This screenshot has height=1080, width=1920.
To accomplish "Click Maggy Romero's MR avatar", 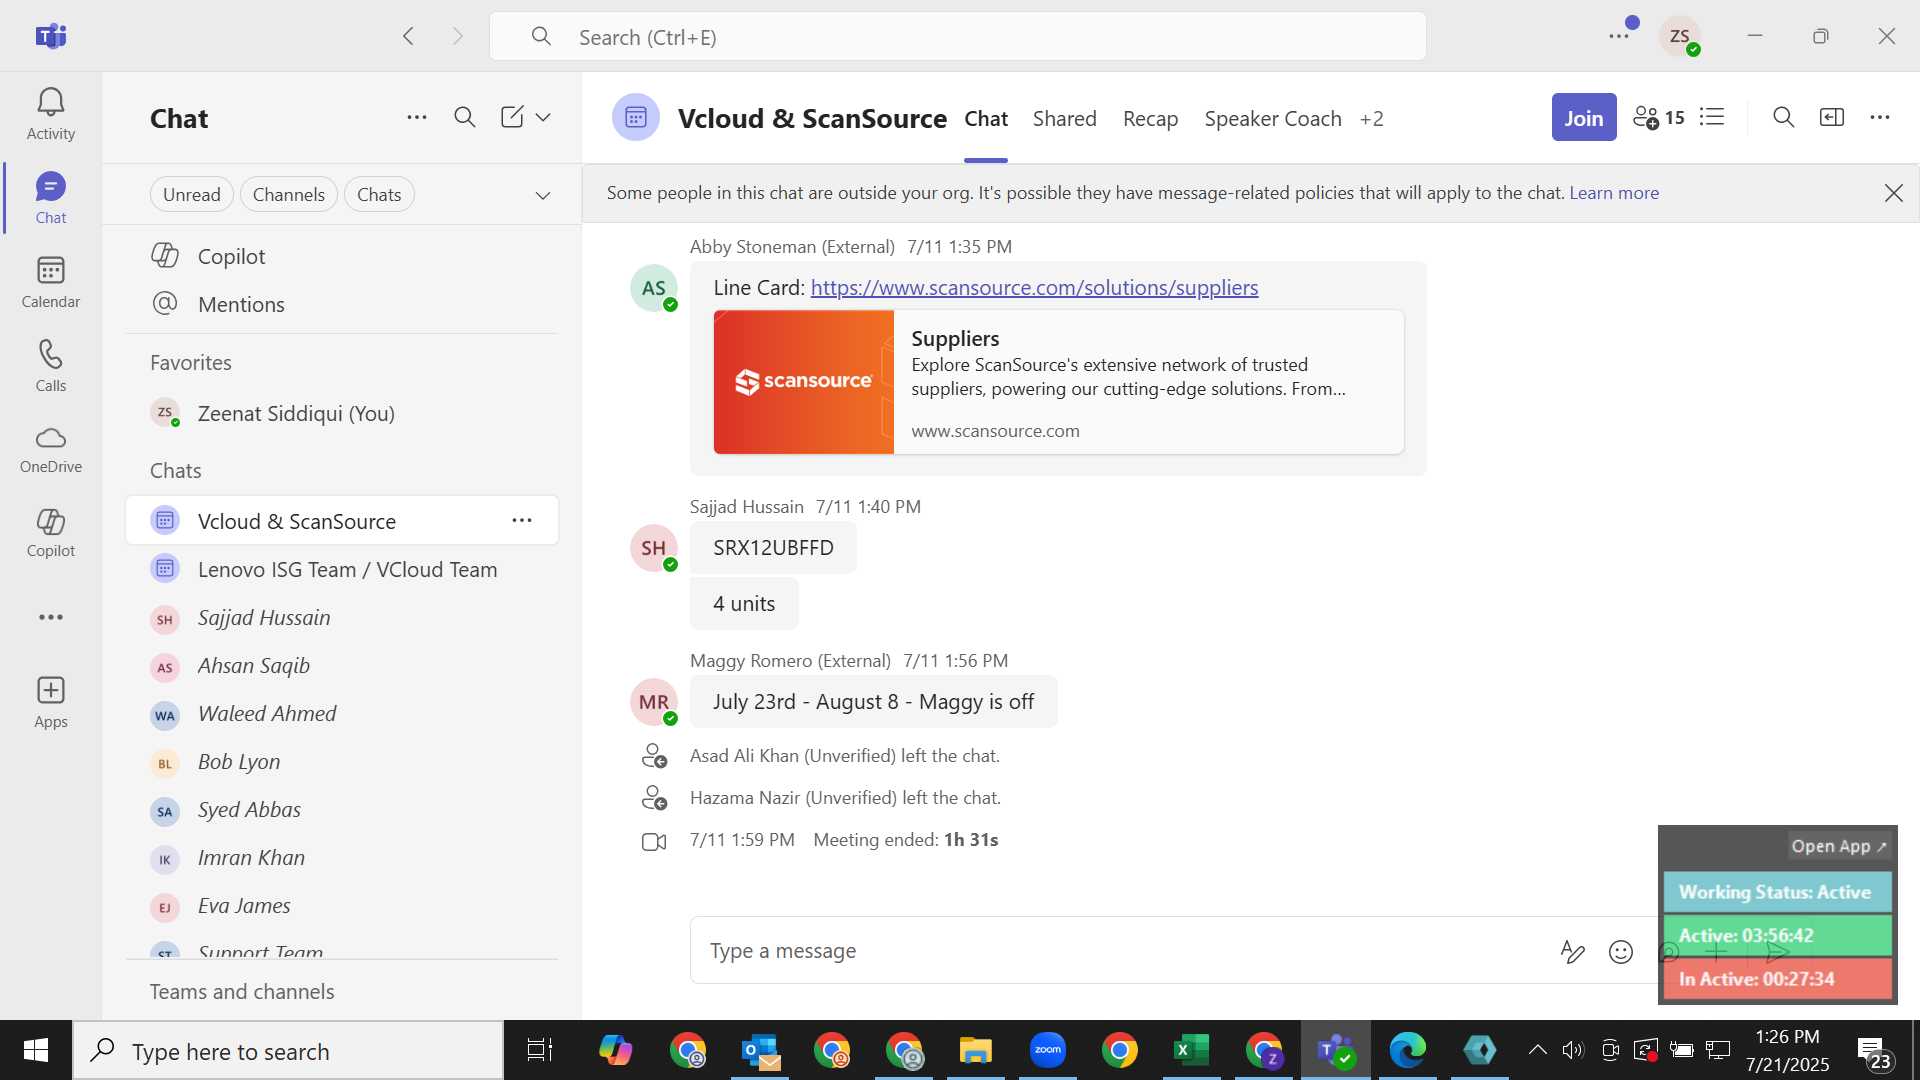I will pos(654,702).
